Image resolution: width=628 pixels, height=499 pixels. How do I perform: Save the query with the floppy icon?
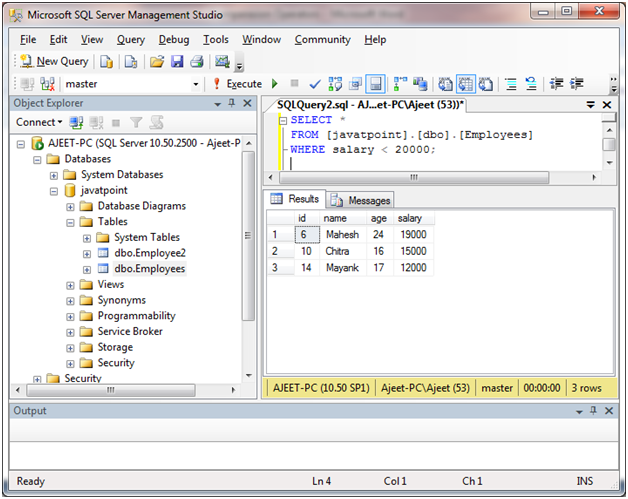click(177, 62)
